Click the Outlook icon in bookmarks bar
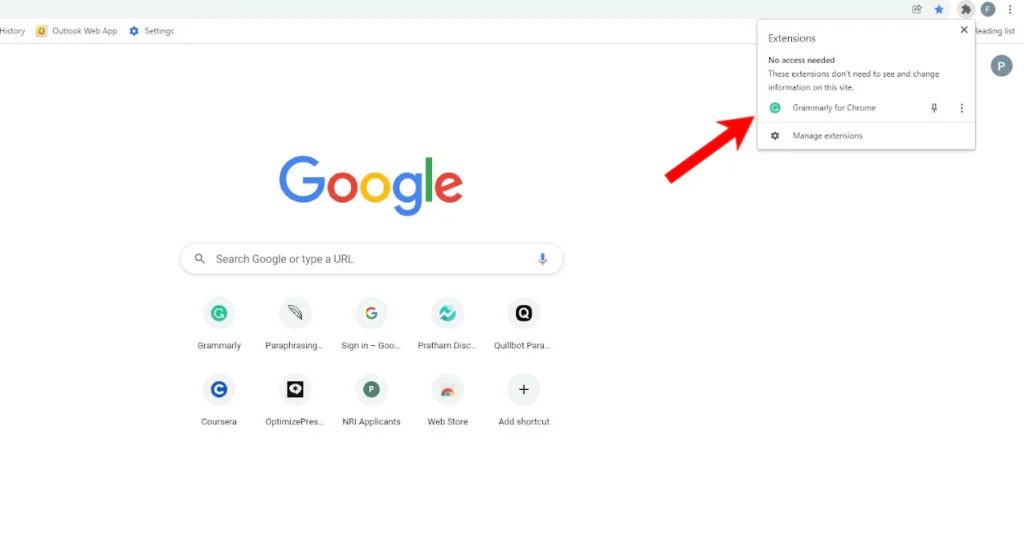Image resolution: width=1024 pixels, height=554 pixels. [41, 31]
